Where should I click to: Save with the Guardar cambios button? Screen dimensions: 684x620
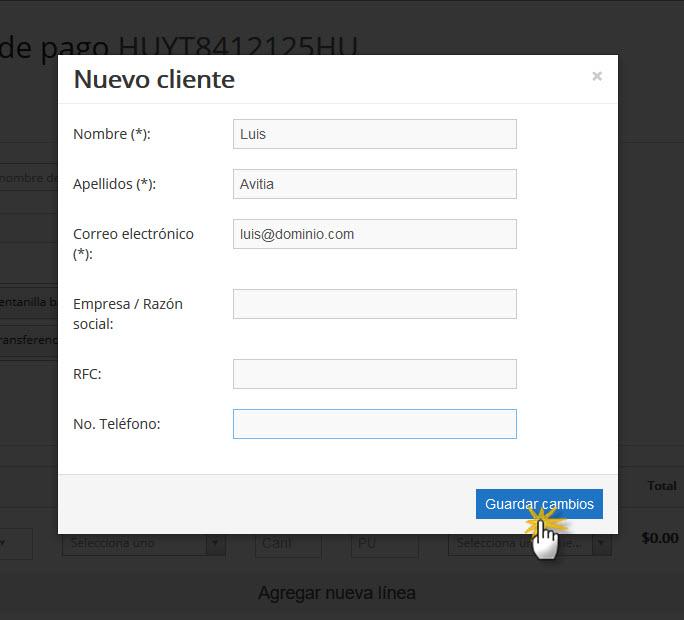pyautogui.click(x=539, y=504)
